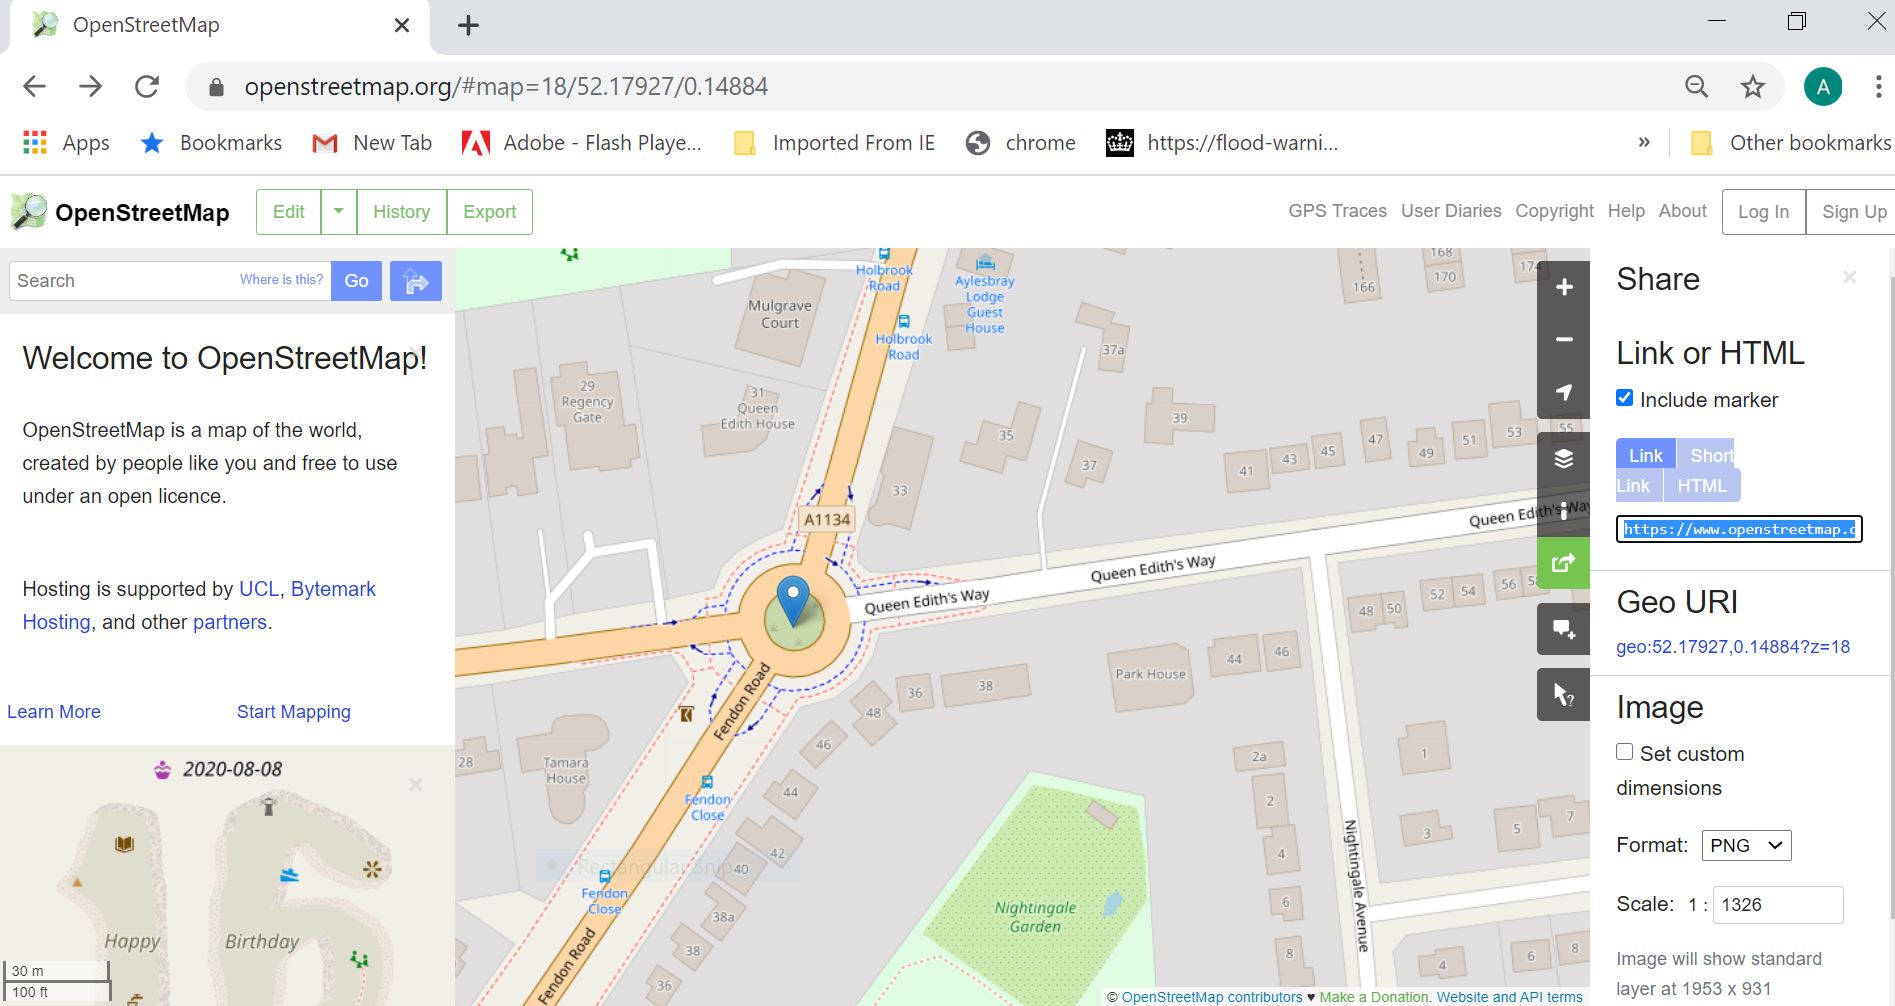Open the OpenStreetMap contributors link
This screenshot has width=1895, height=1006.
(x=1212, y=997)
